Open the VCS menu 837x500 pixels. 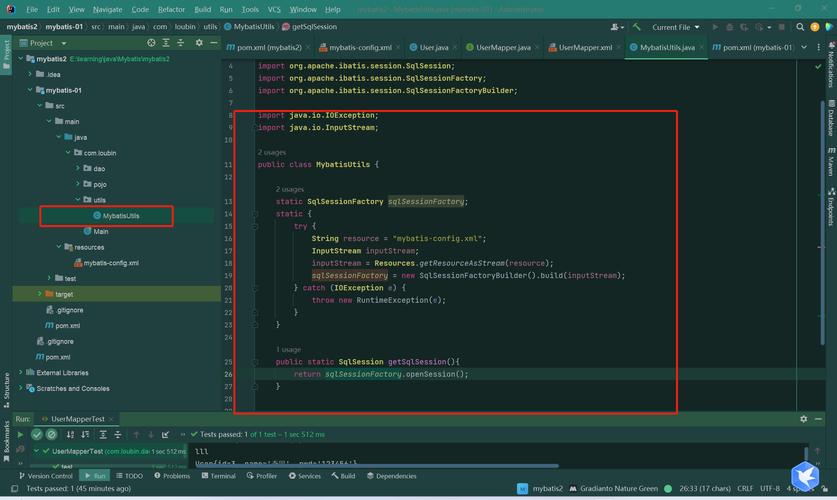[x=274, y=10]
